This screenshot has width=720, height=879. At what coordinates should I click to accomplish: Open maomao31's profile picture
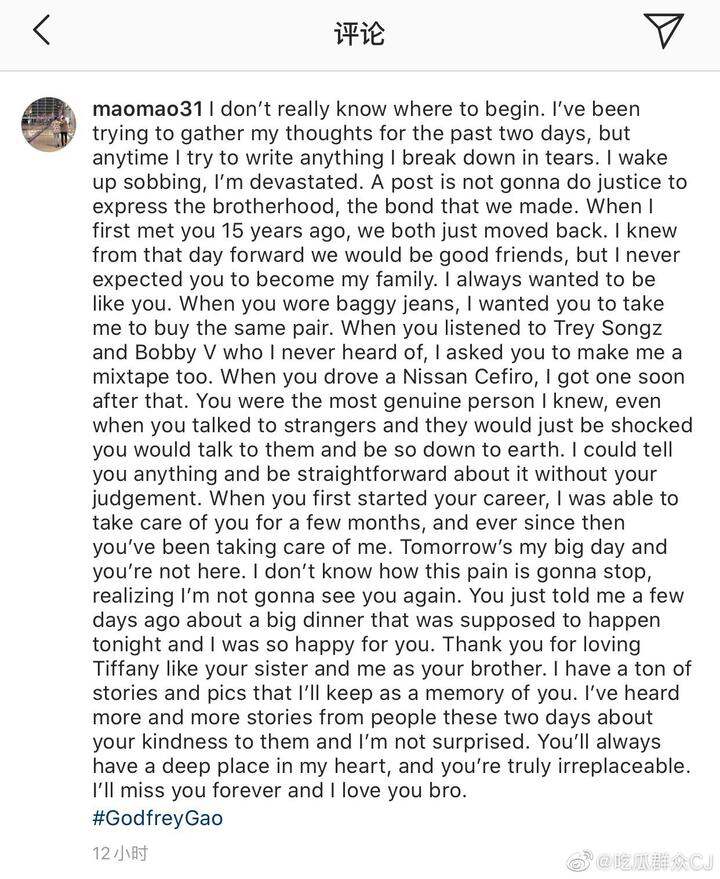[x=49, y=124]
